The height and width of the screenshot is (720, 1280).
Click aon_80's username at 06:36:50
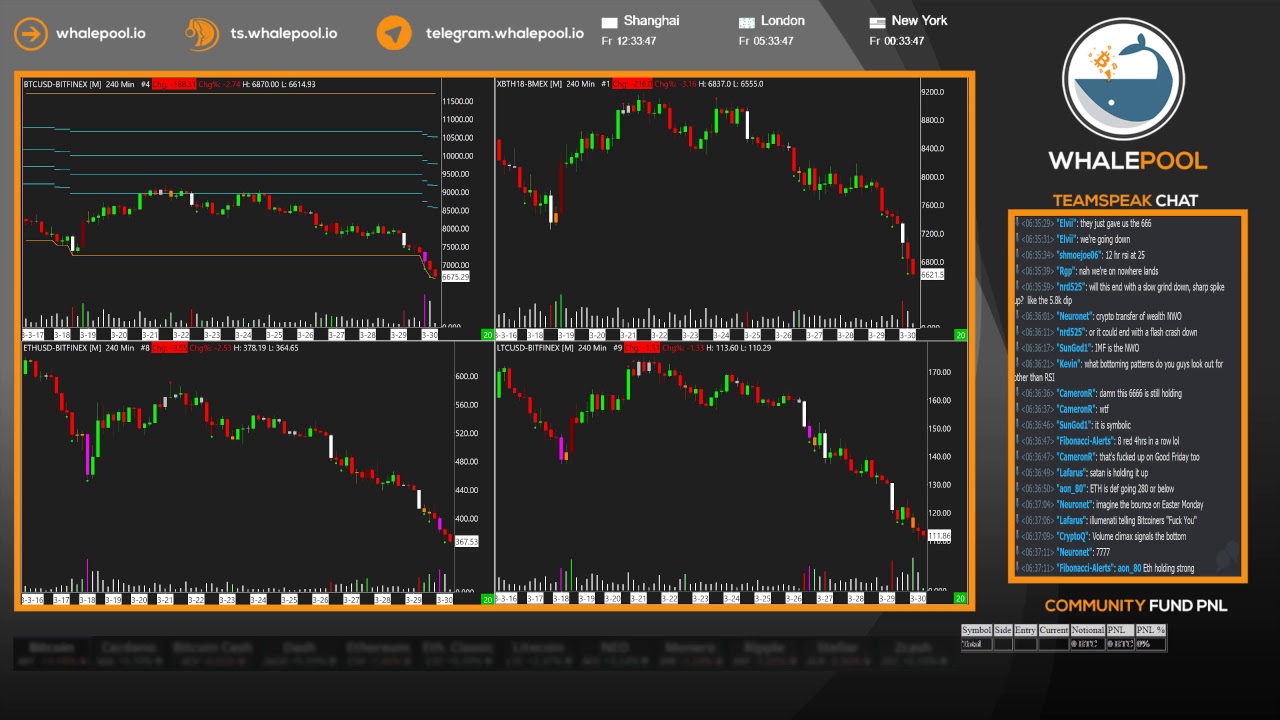pyautogui.click(x=1072, y=489)
